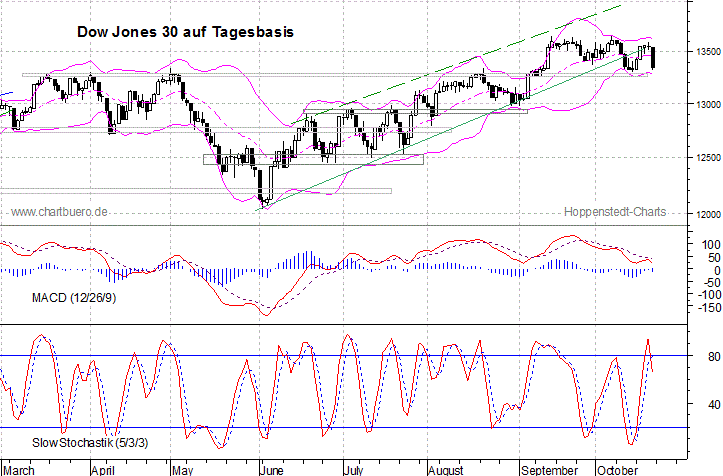This screenshot has height=476, width=723.
Task: Click the MACD (12/26/9) indicator label
Action: coord(74,298)
